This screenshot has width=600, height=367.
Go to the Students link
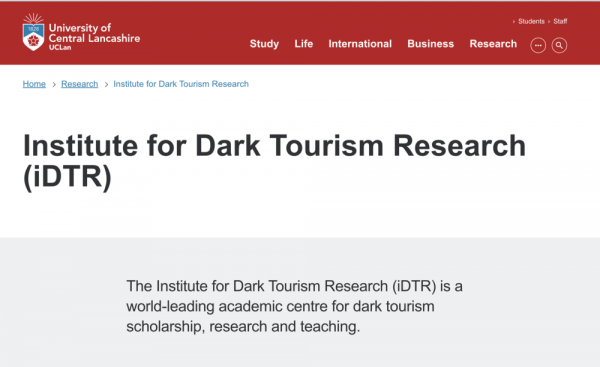tap(531, 21)
